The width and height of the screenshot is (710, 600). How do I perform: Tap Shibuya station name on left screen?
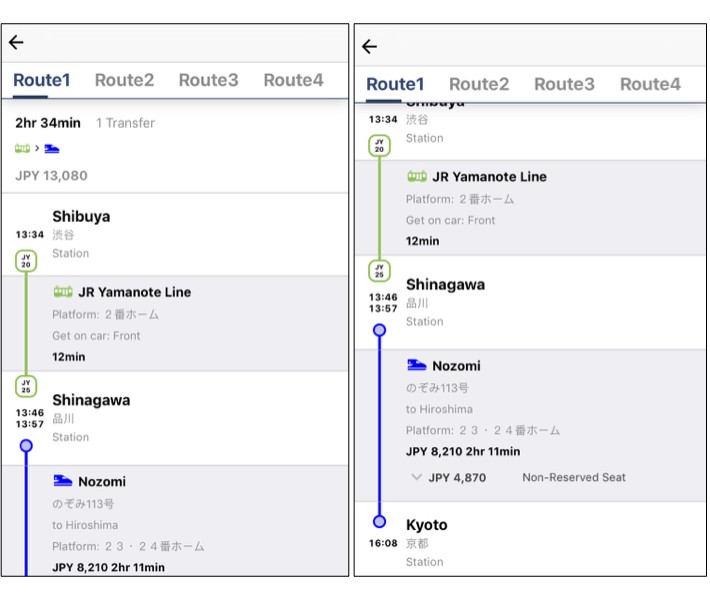(x=81, y=216)
